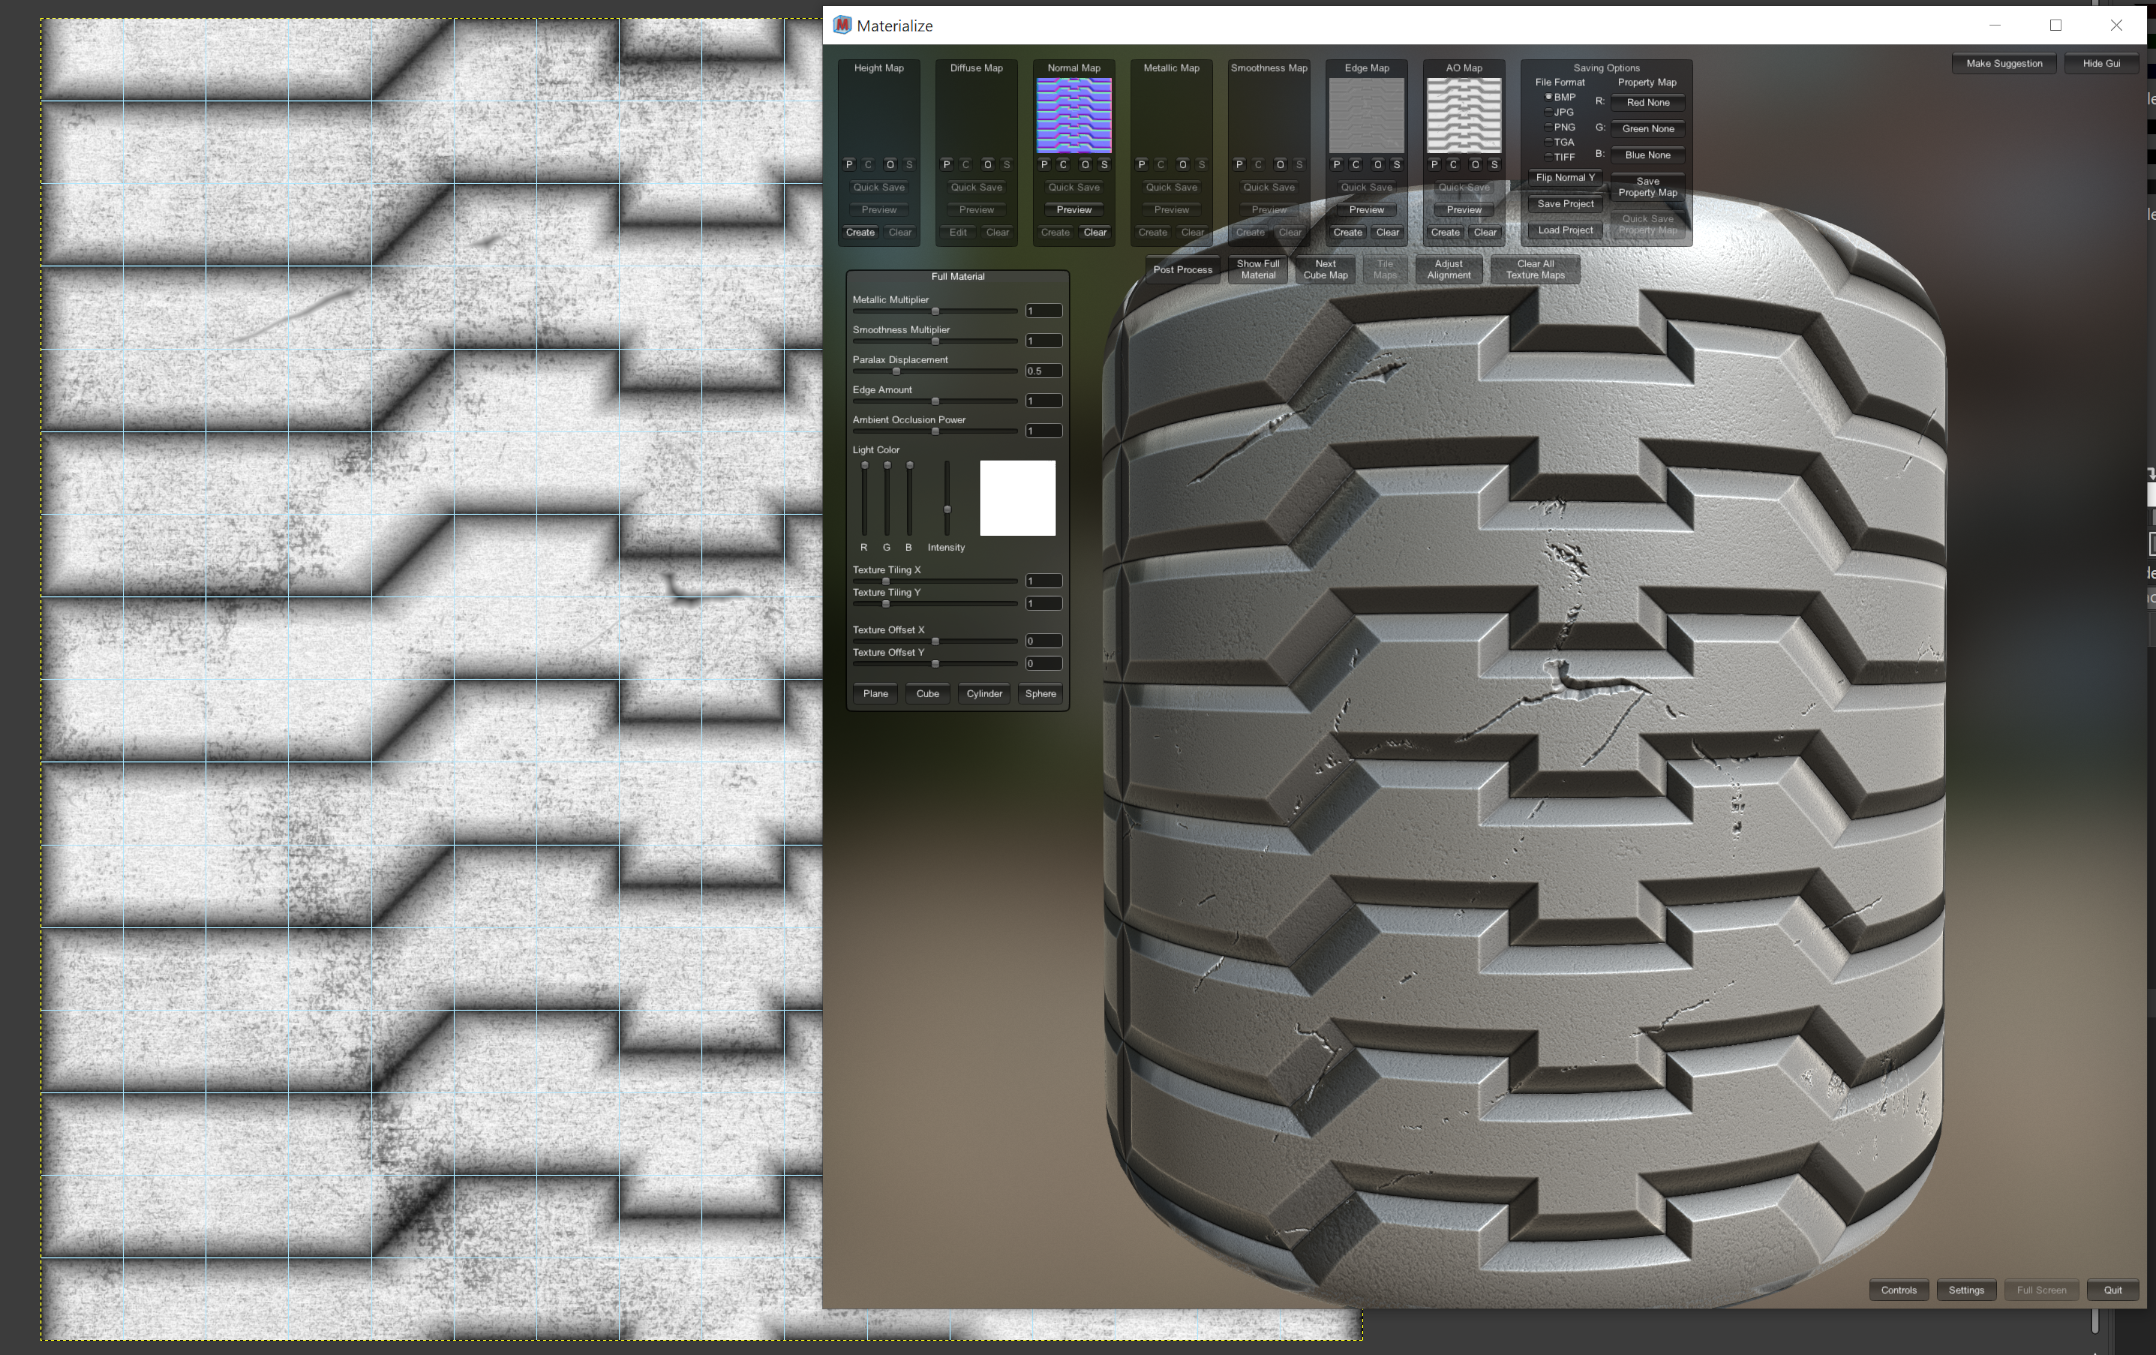
Task: Click the P button under Metallic Map
Action: point(1141,165)
